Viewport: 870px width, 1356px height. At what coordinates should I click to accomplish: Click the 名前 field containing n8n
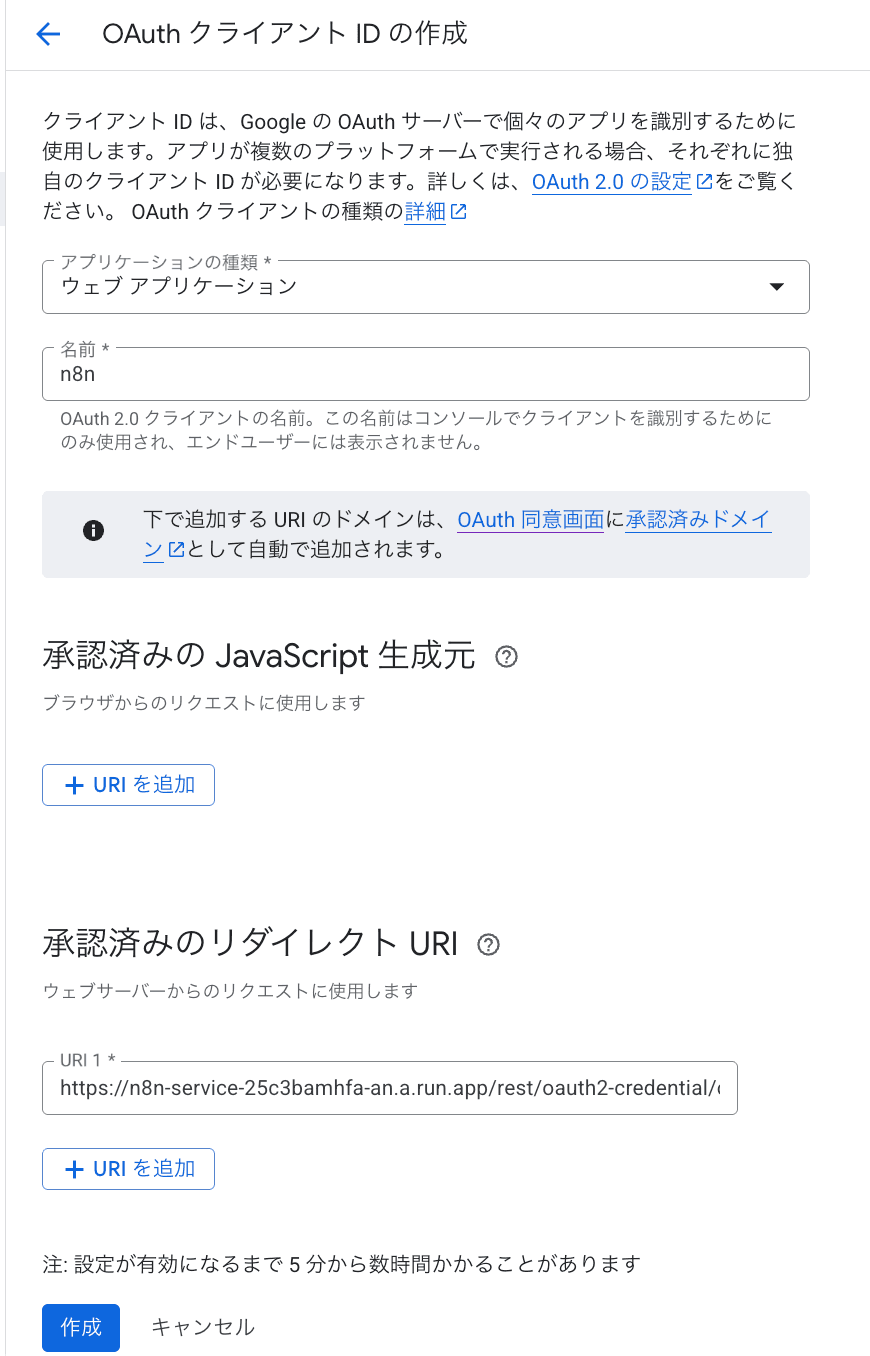point(425,374)
